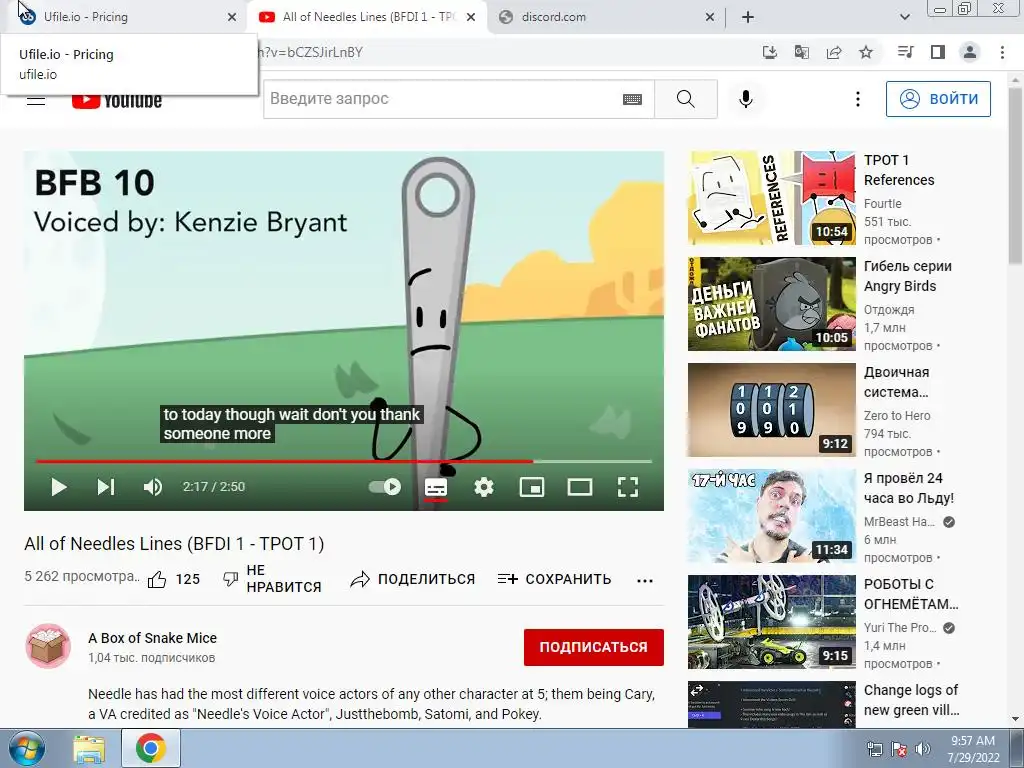Open File Explorer from taskbar
Screen dimensions: 1024x768
pos(89,749)
